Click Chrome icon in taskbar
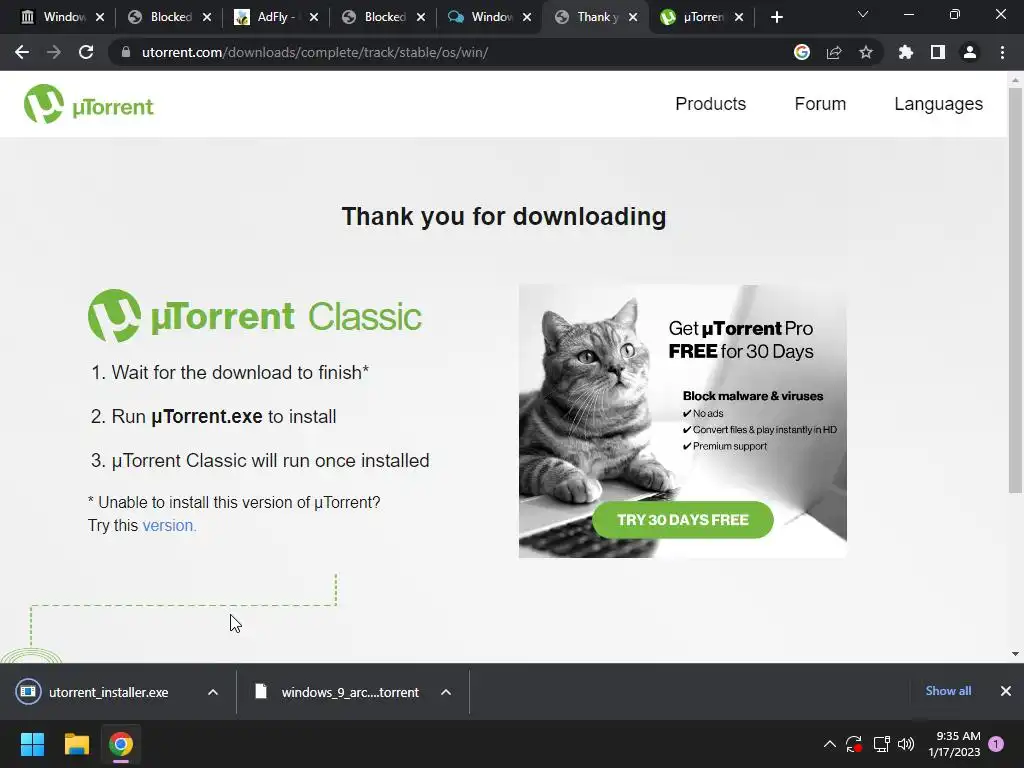 (x=120, y=744)
